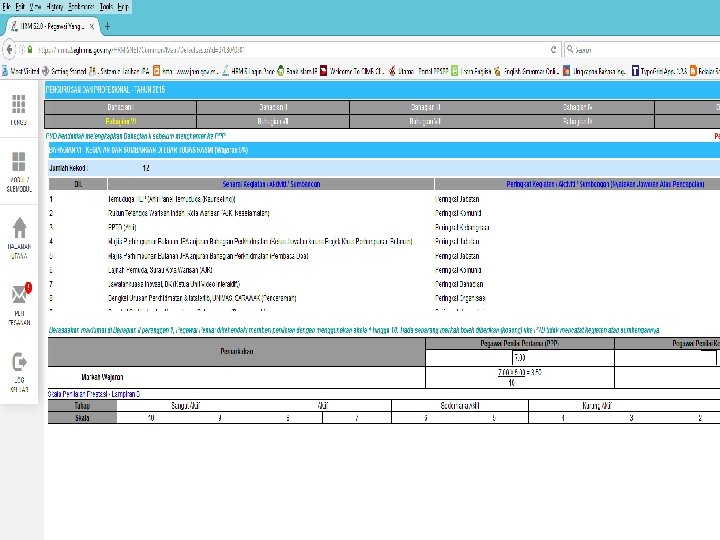Switch to Bahagian III tab
Screen dimensions: 720x540
(x=426, y=107)
